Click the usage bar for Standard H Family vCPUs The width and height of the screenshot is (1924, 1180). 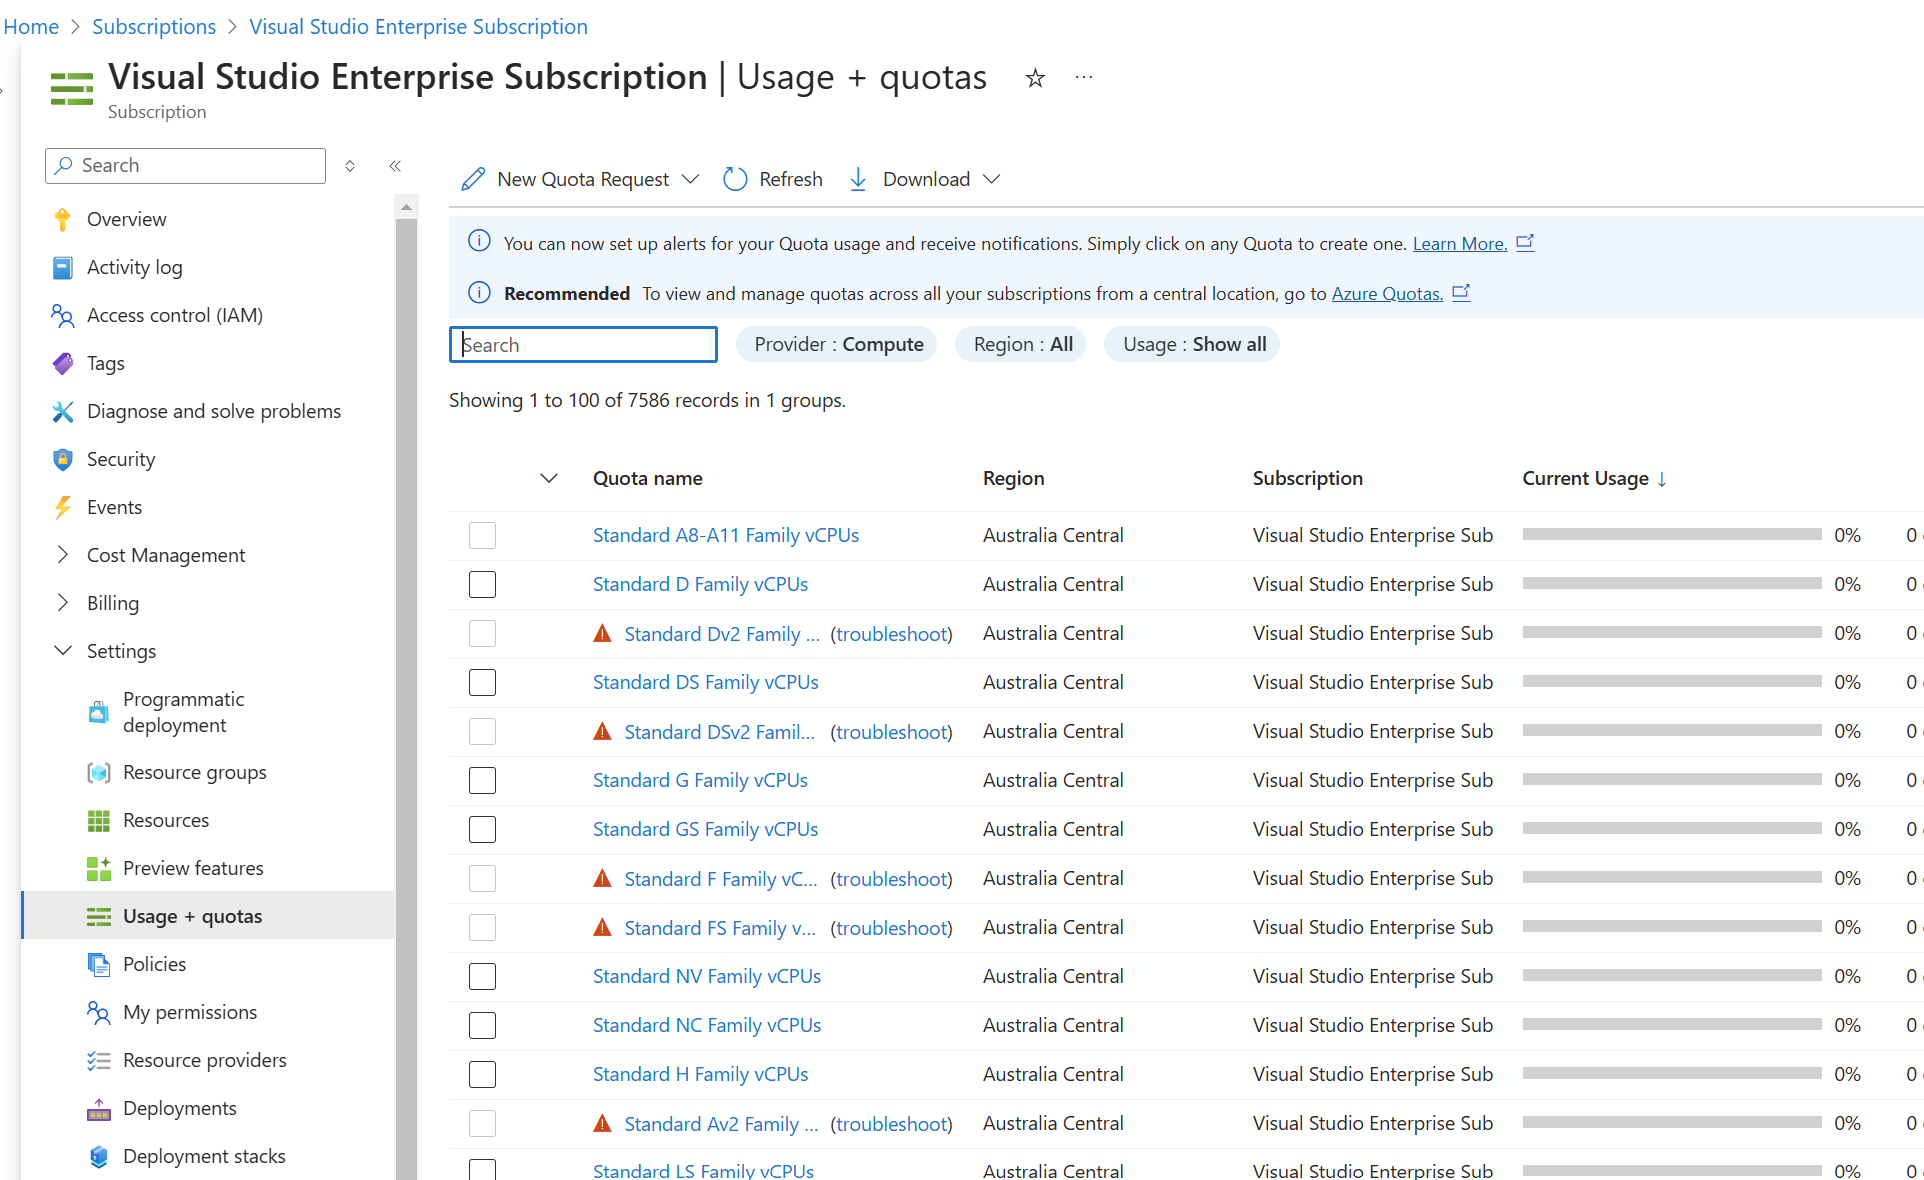1672,1073
